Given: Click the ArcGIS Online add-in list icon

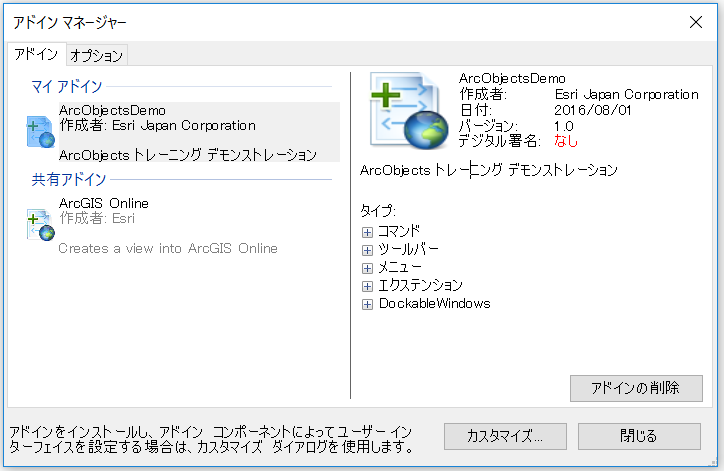Looking at the screenshot, I should 41,225.
